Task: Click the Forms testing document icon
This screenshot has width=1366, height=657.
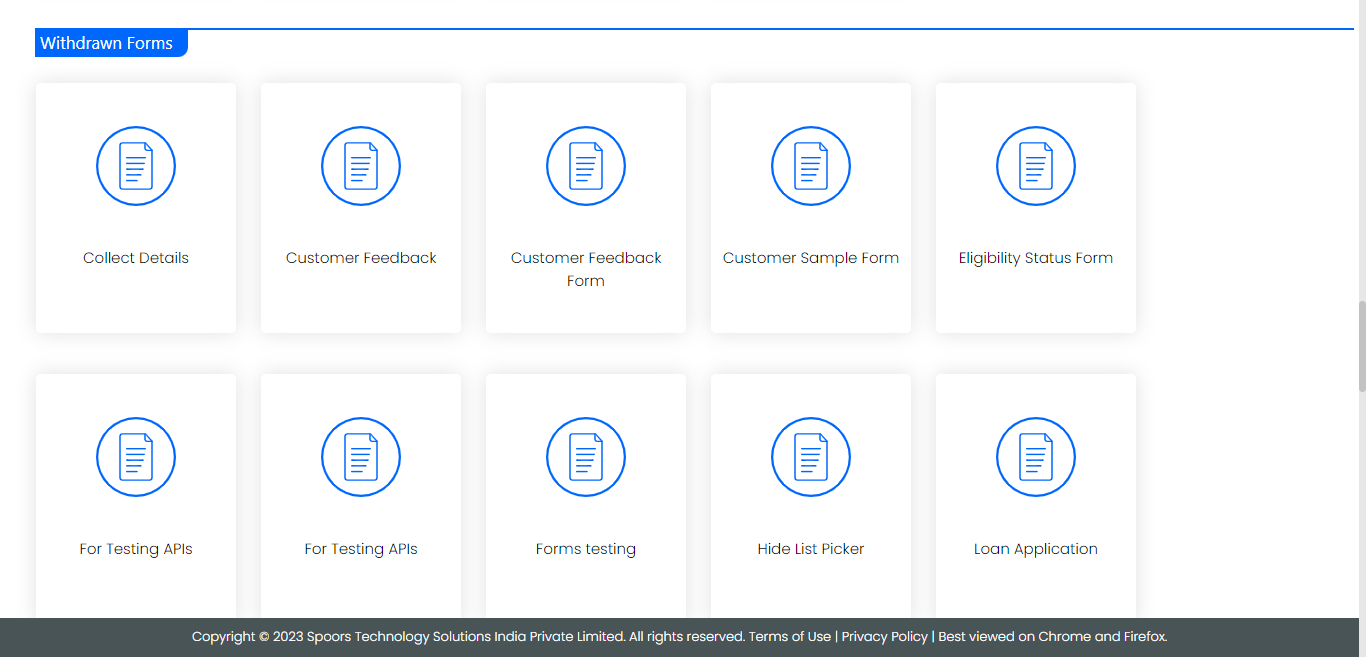Action: point(586,457)
